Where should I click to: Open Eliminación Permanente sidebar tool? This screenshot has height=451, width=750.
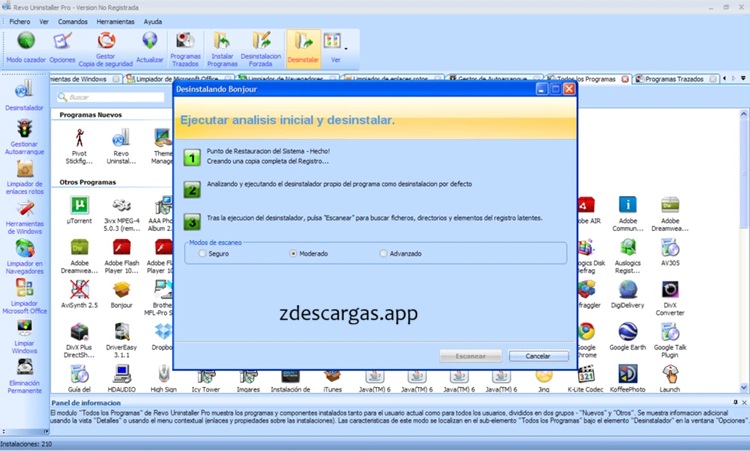[24, 376]
